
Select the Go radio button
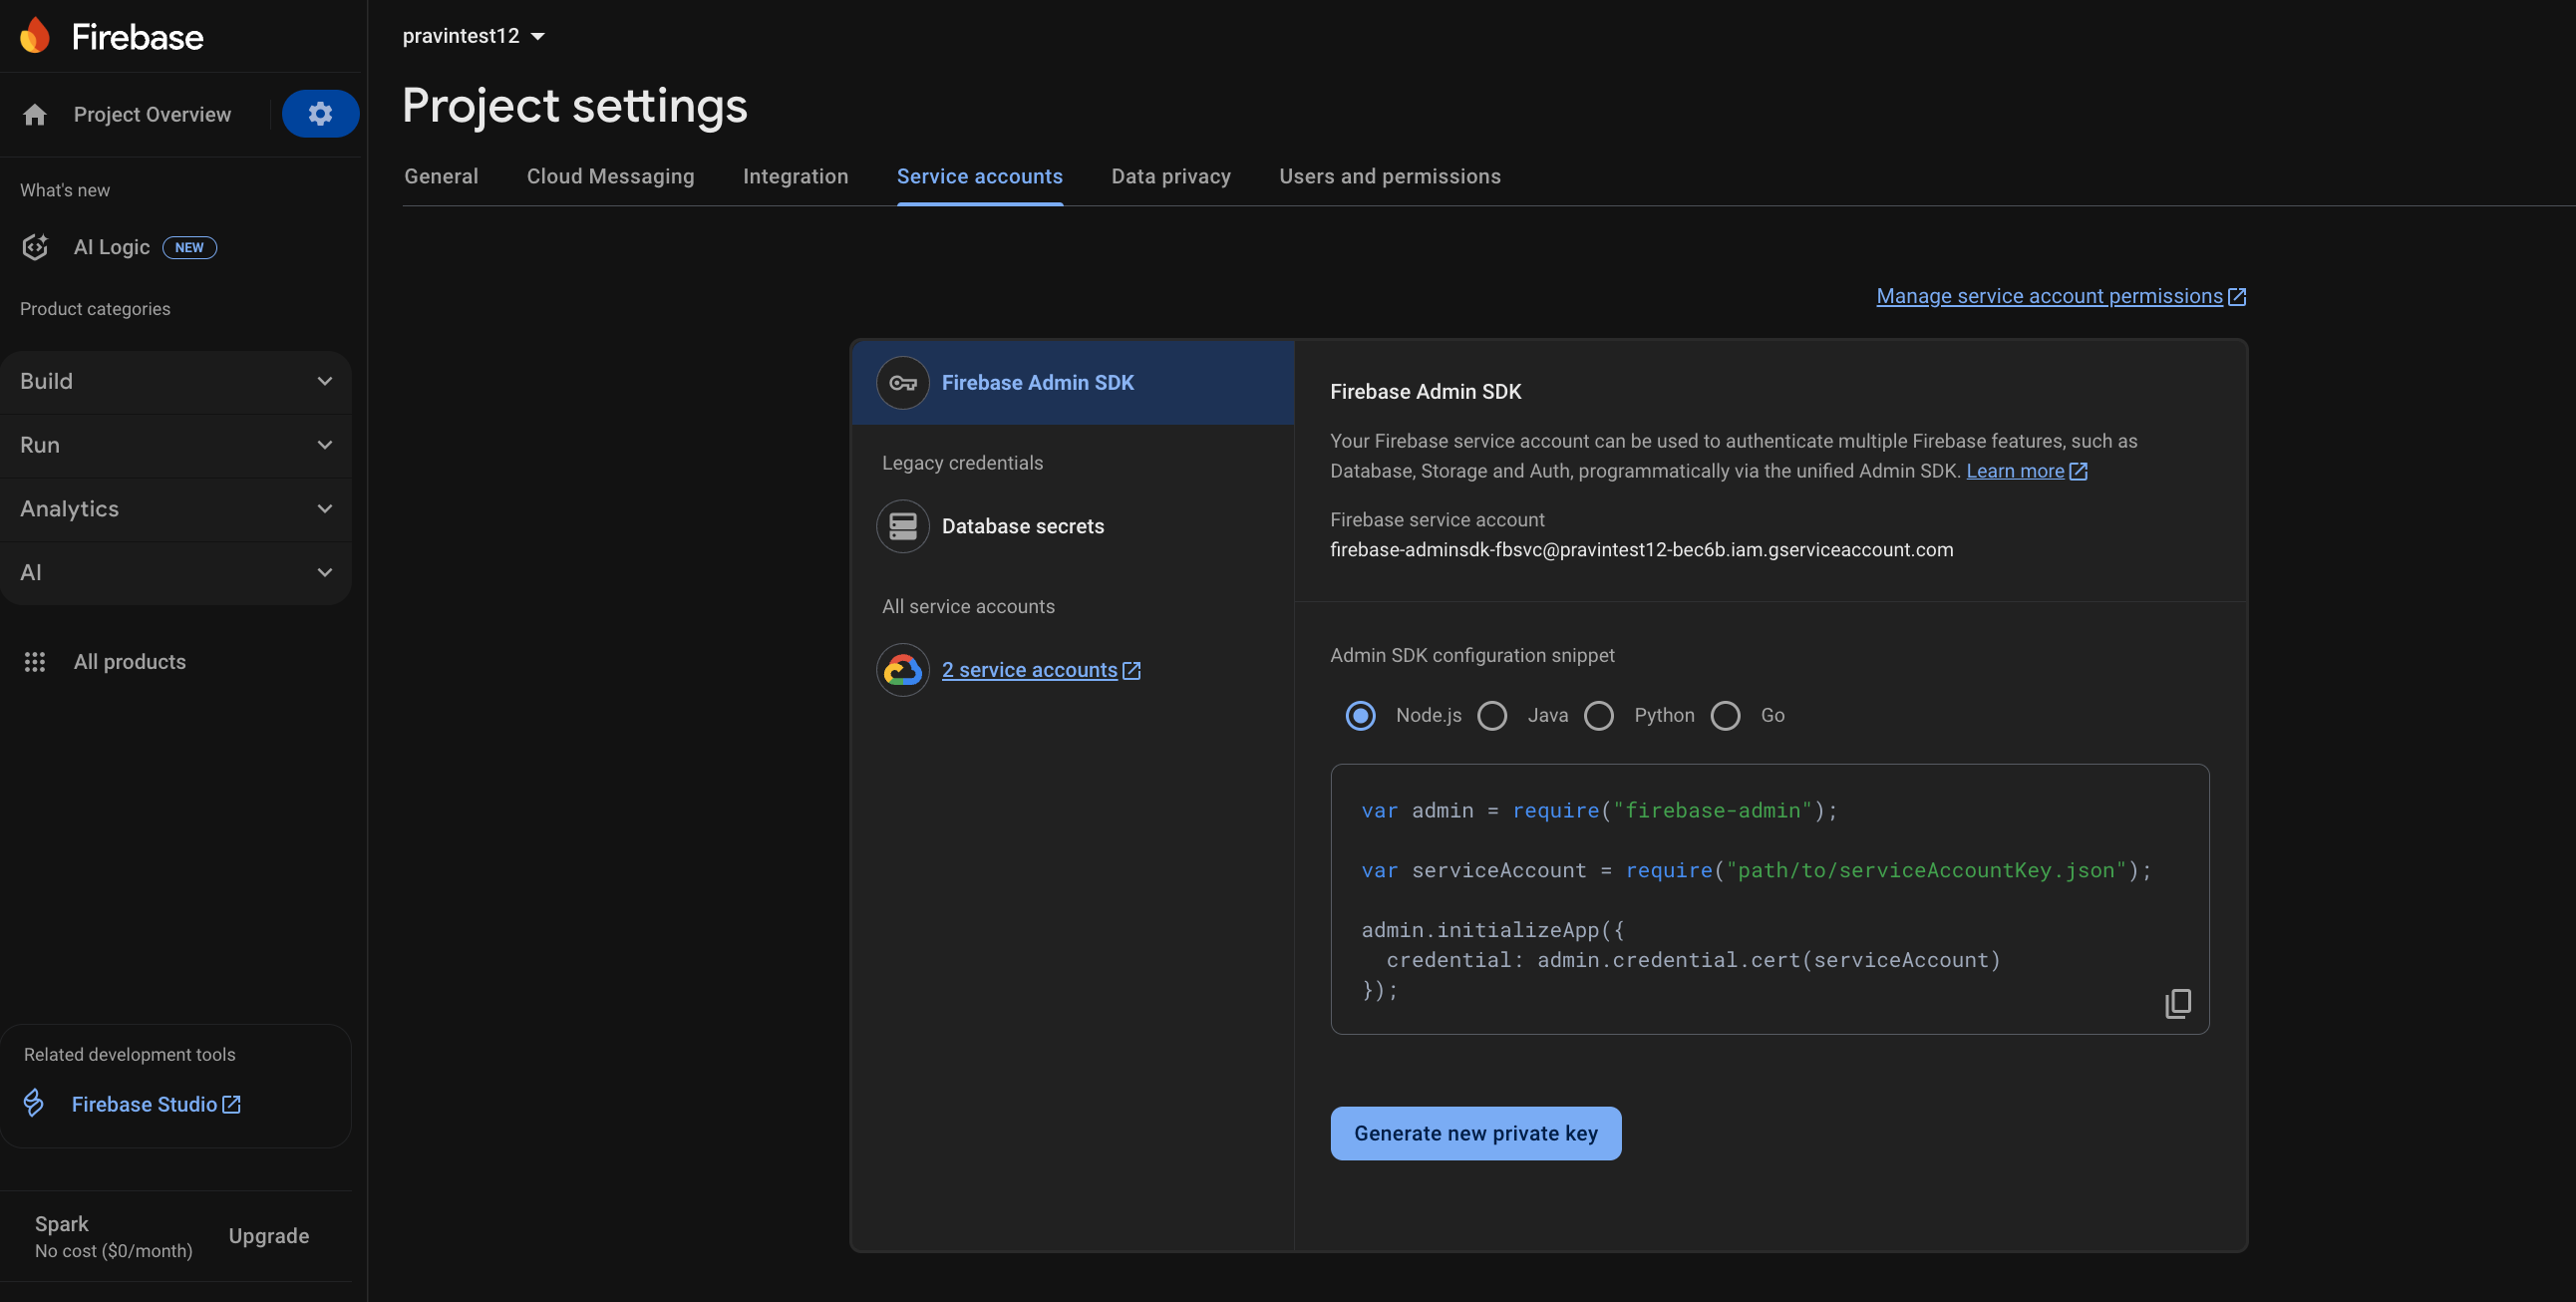coord(1725,716)
